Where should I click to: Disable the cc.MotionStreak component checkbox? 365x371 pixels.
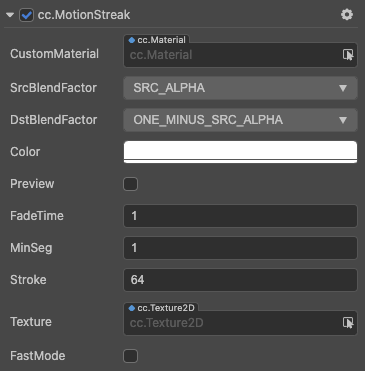click(26, 15)
